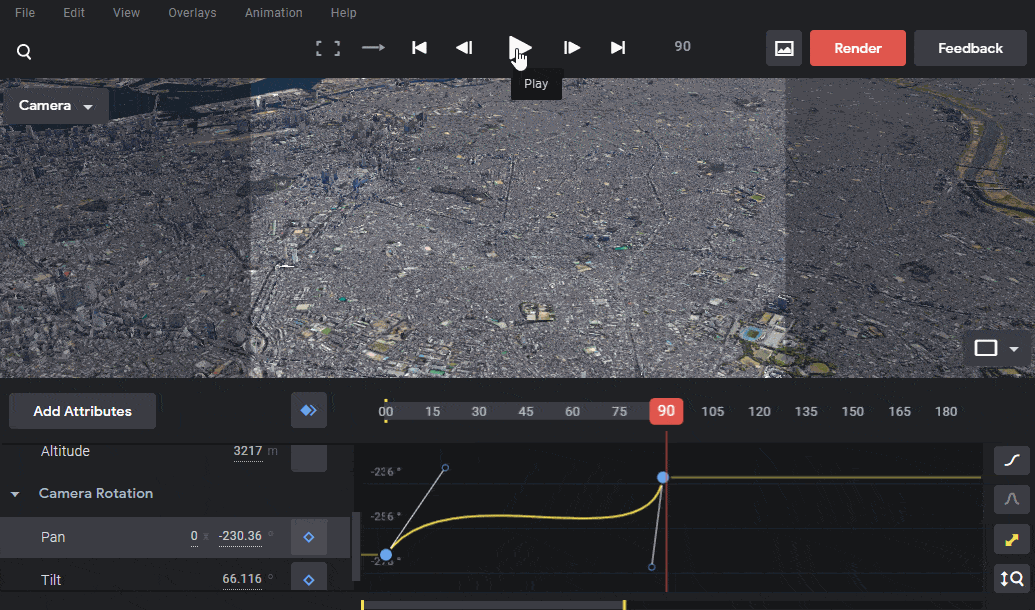This screenshot has height=610, width=1035.
Task: Toggle fullscreen viewport brackets icon
Action: tap(327, 48)
